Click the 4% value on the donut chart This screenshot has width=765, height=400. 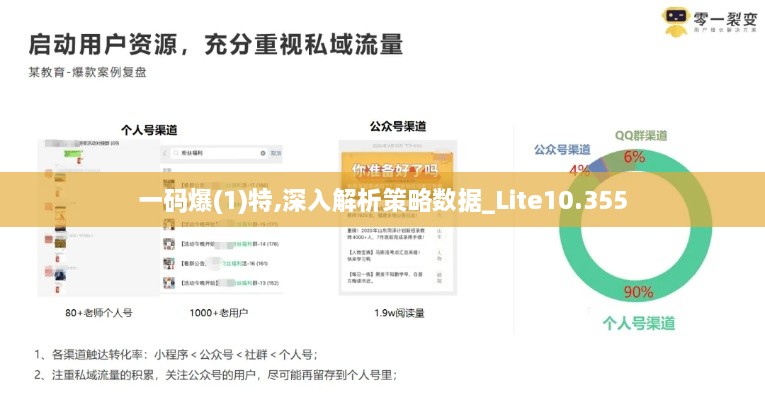pyautogui.click(x=580, y=170)
